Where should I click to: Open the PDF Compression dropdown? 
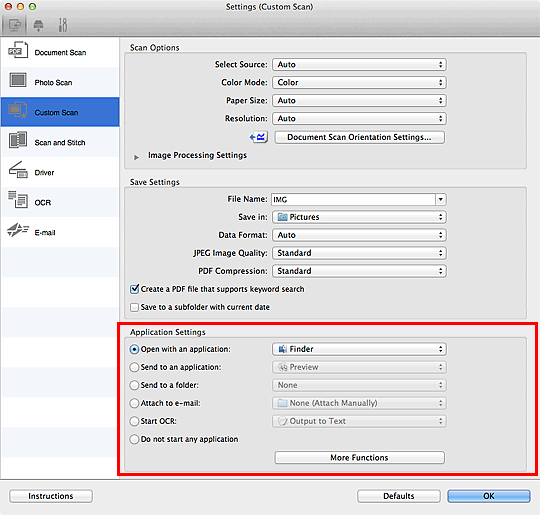click(359, 271)
